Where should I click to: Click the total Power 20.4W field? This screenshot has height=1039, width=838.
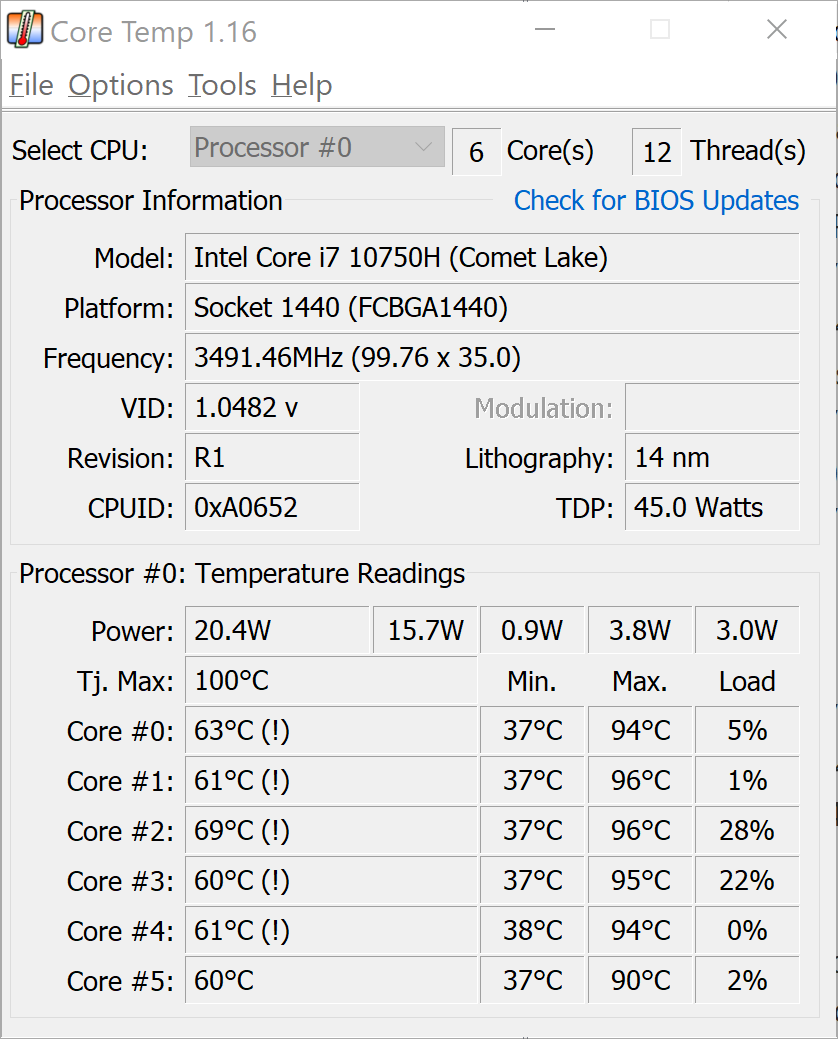(277, 630)
